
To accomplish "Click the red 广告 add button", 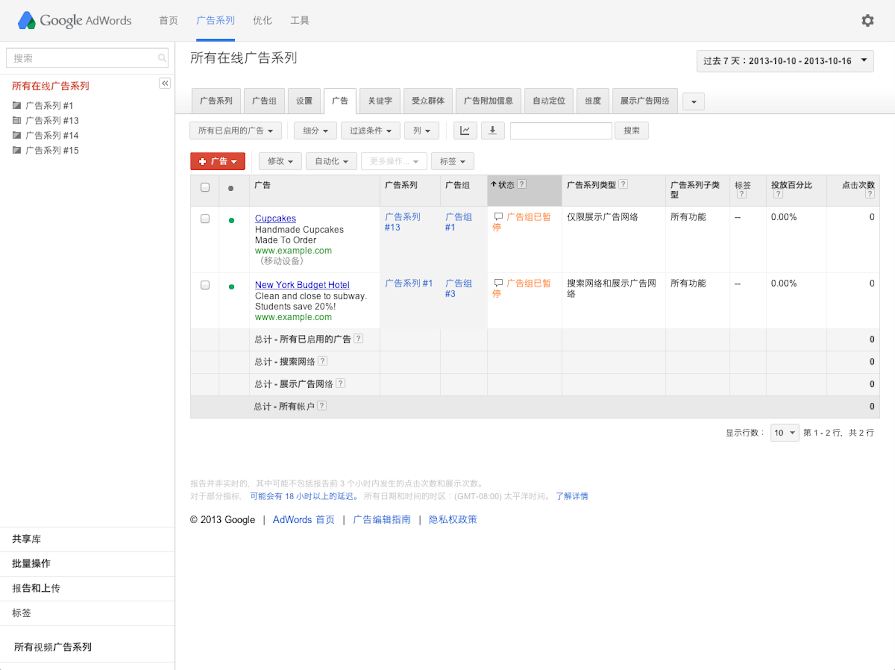I will (217, 161).
